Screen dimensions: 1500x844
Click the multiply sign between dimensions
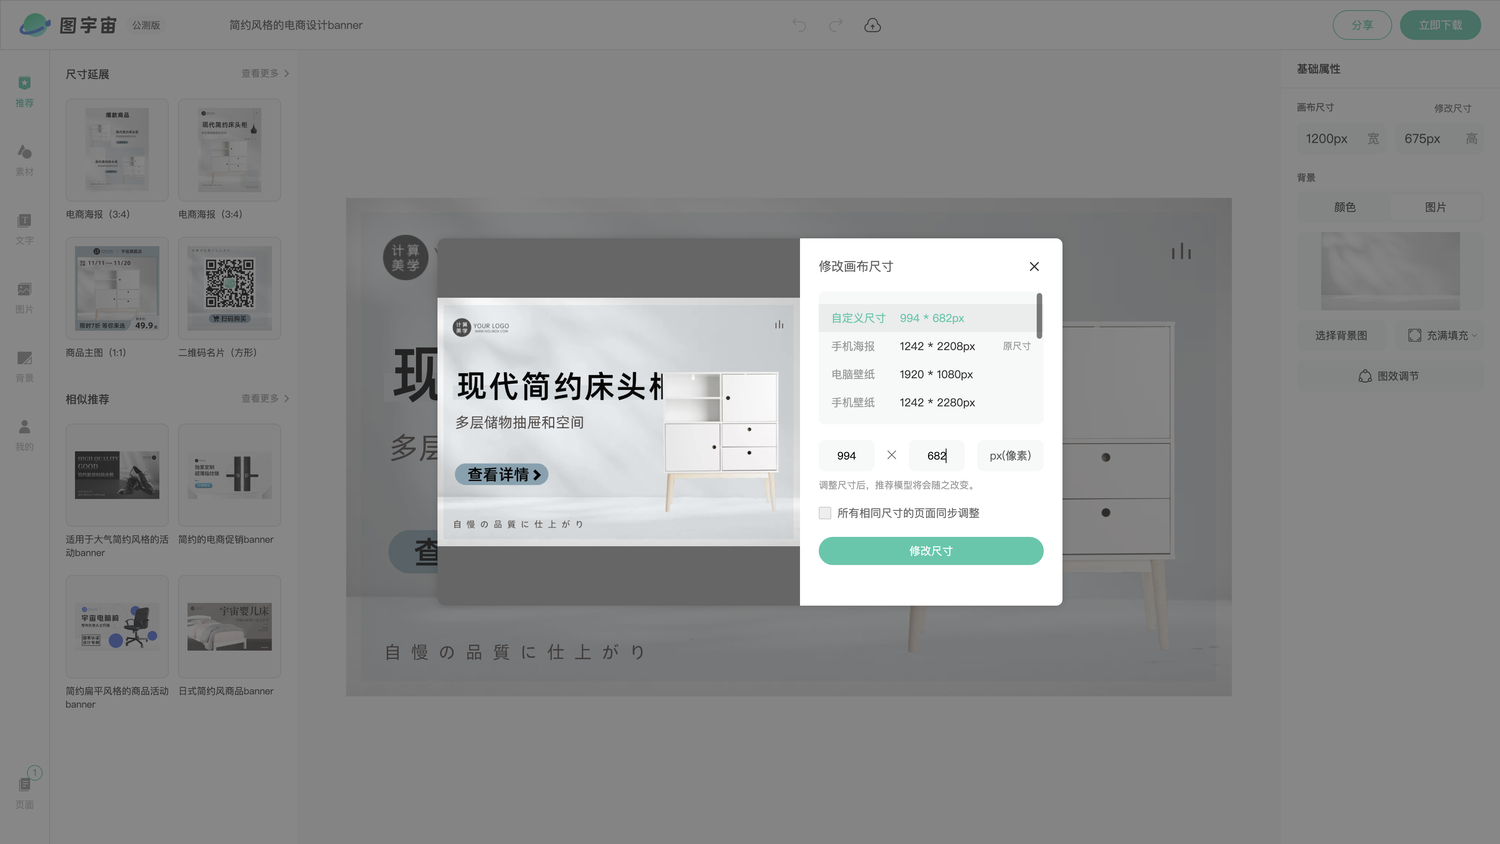[891, 455]
